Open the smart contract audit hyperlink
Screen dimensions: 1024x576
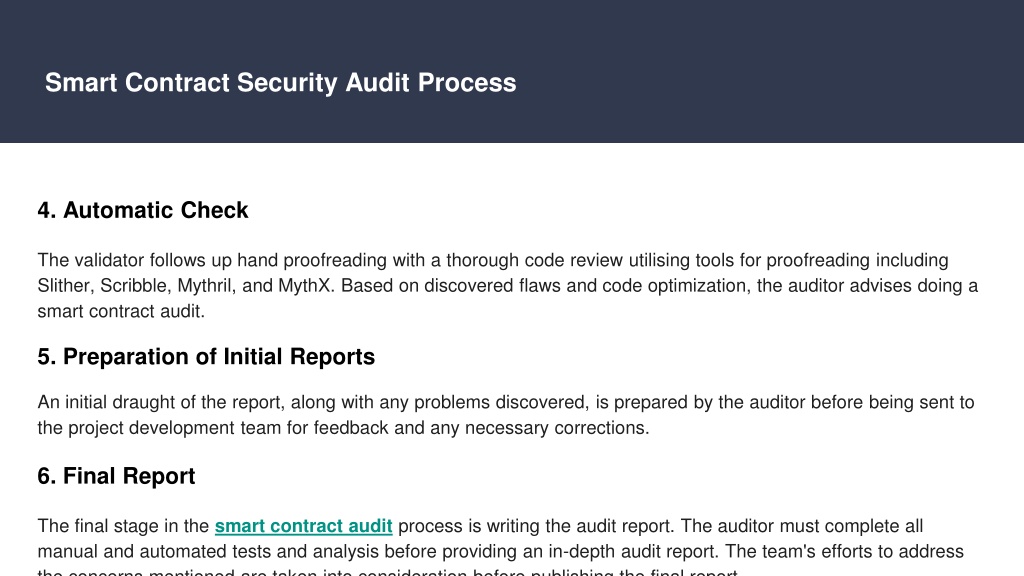pyautogui.click(x=303, y=526)
